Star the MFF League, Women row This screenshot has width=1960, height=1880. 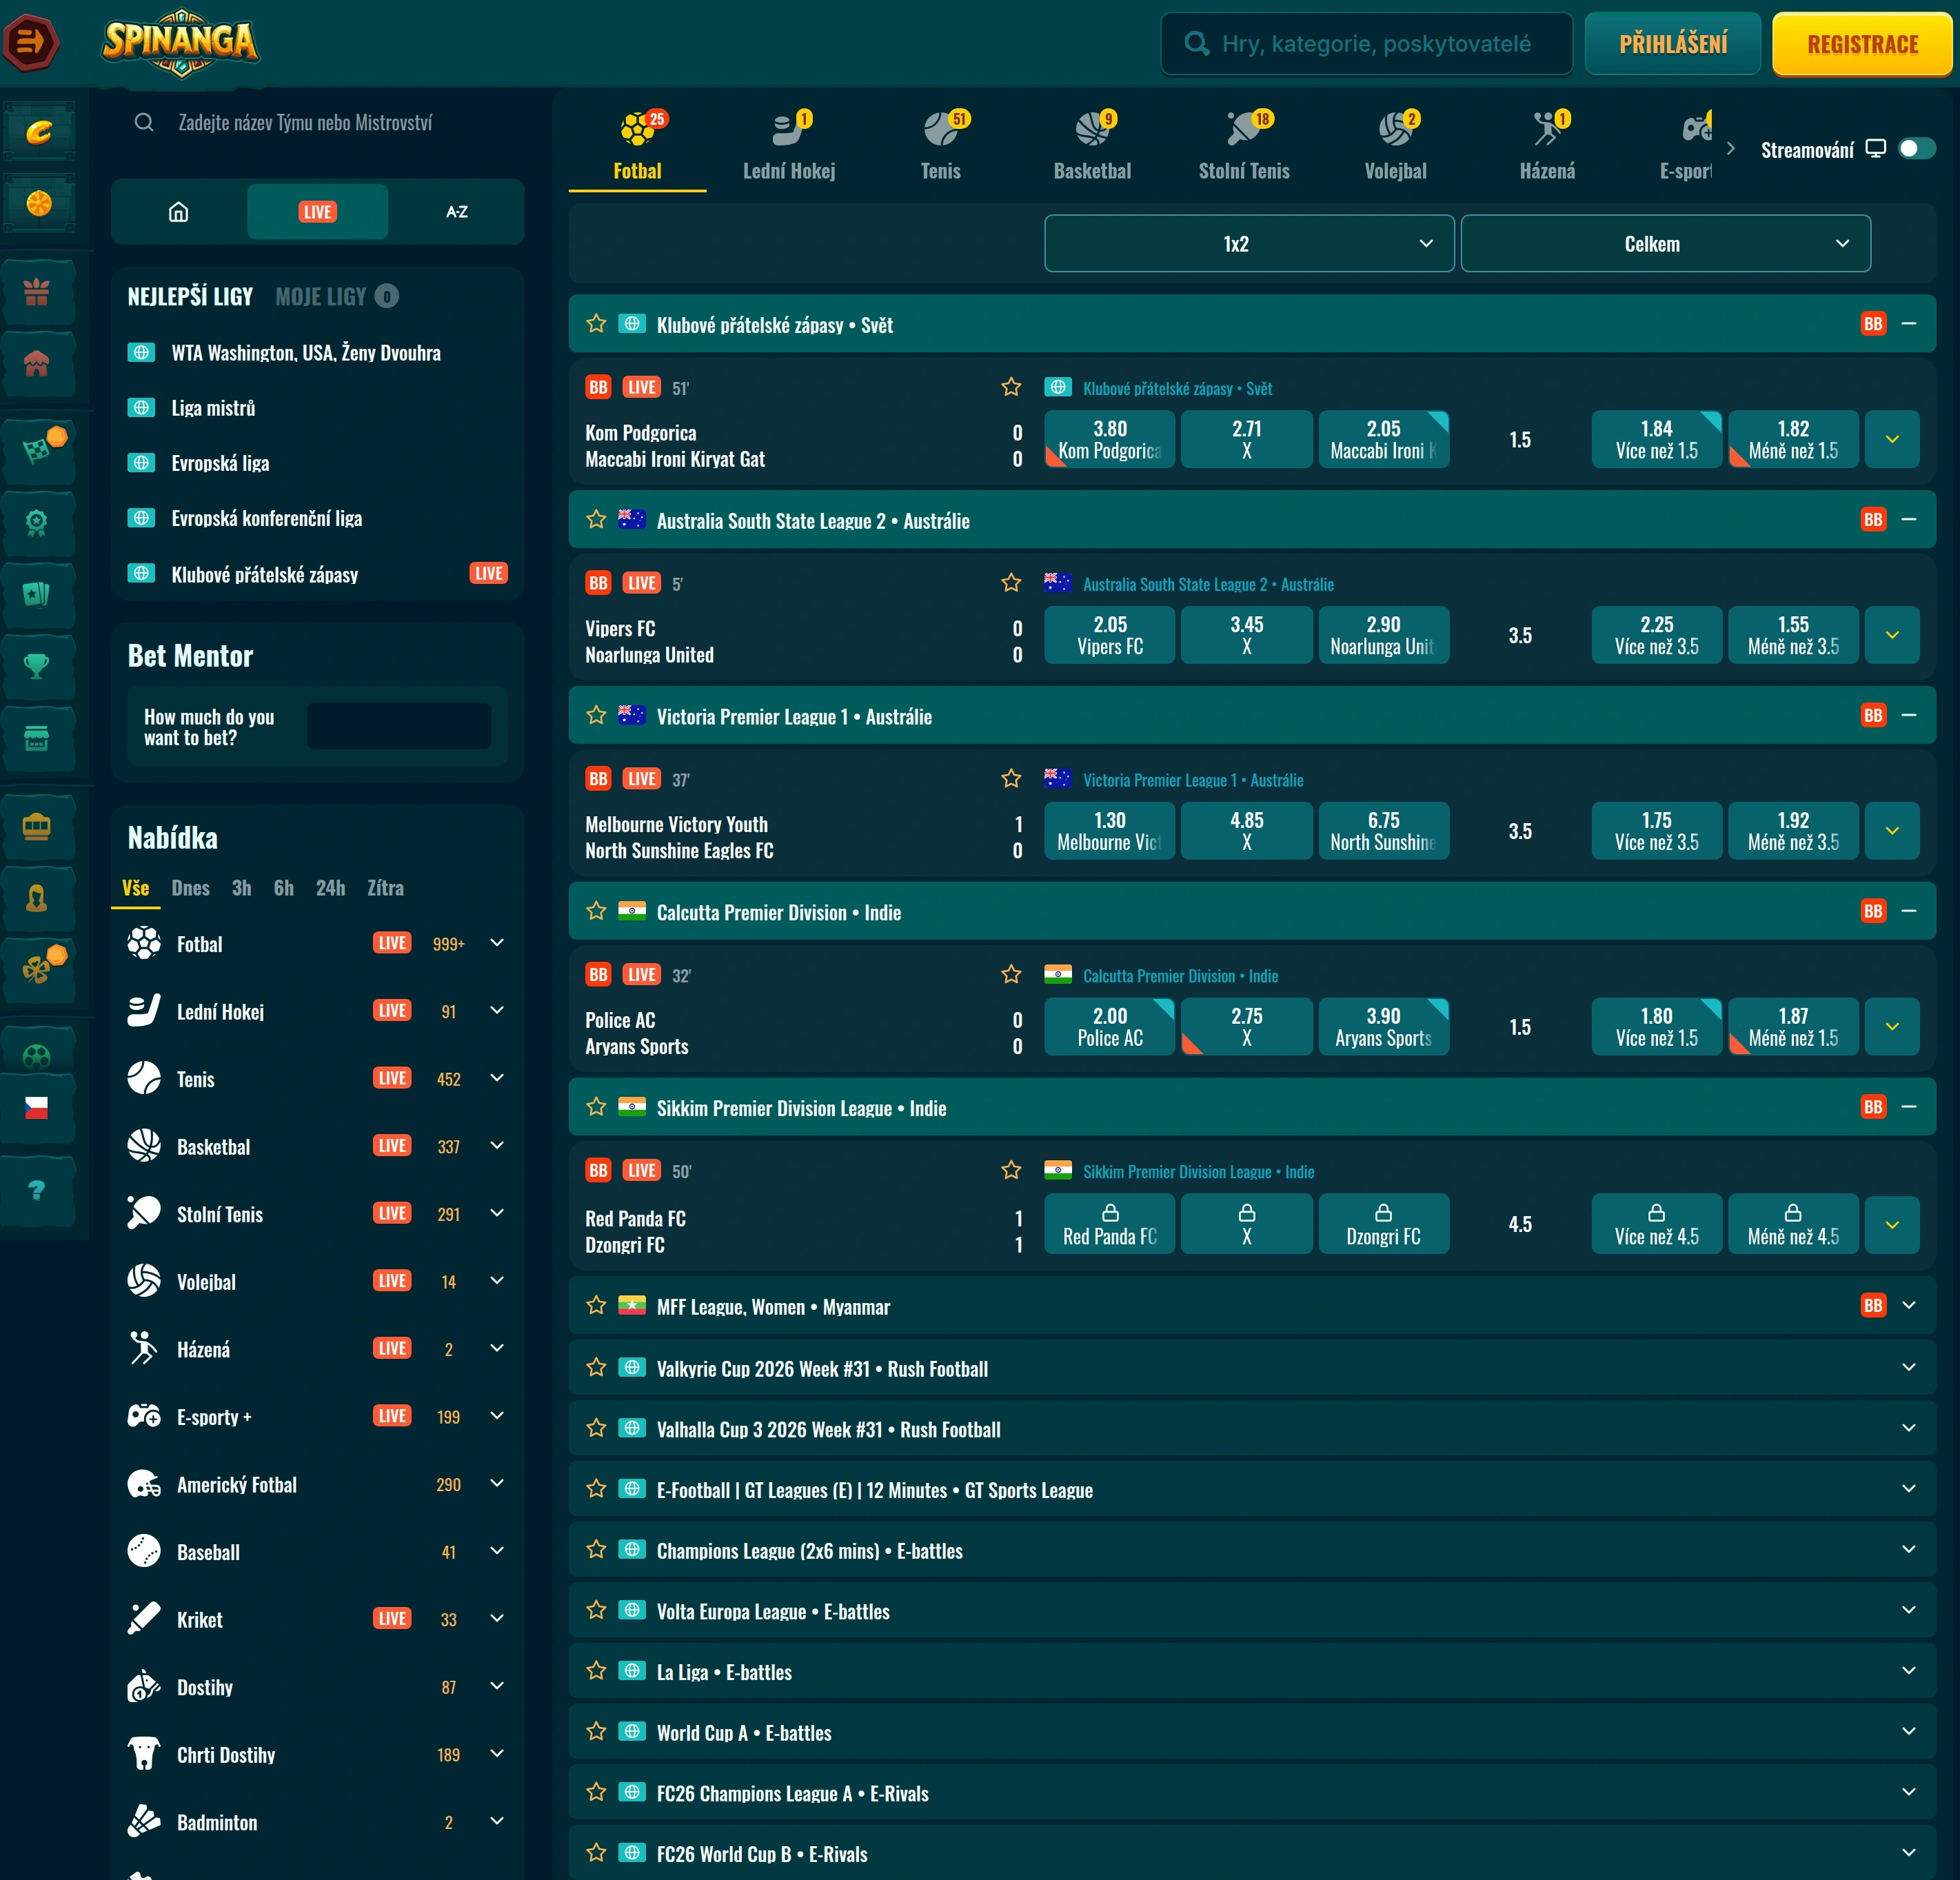597,1306
